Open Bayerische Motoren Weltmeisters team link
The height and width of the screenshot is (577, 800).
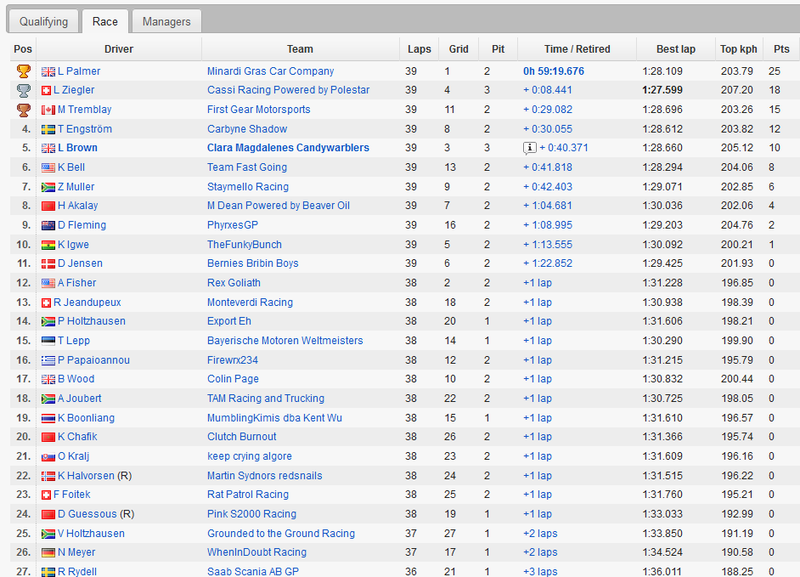[285, 340]
